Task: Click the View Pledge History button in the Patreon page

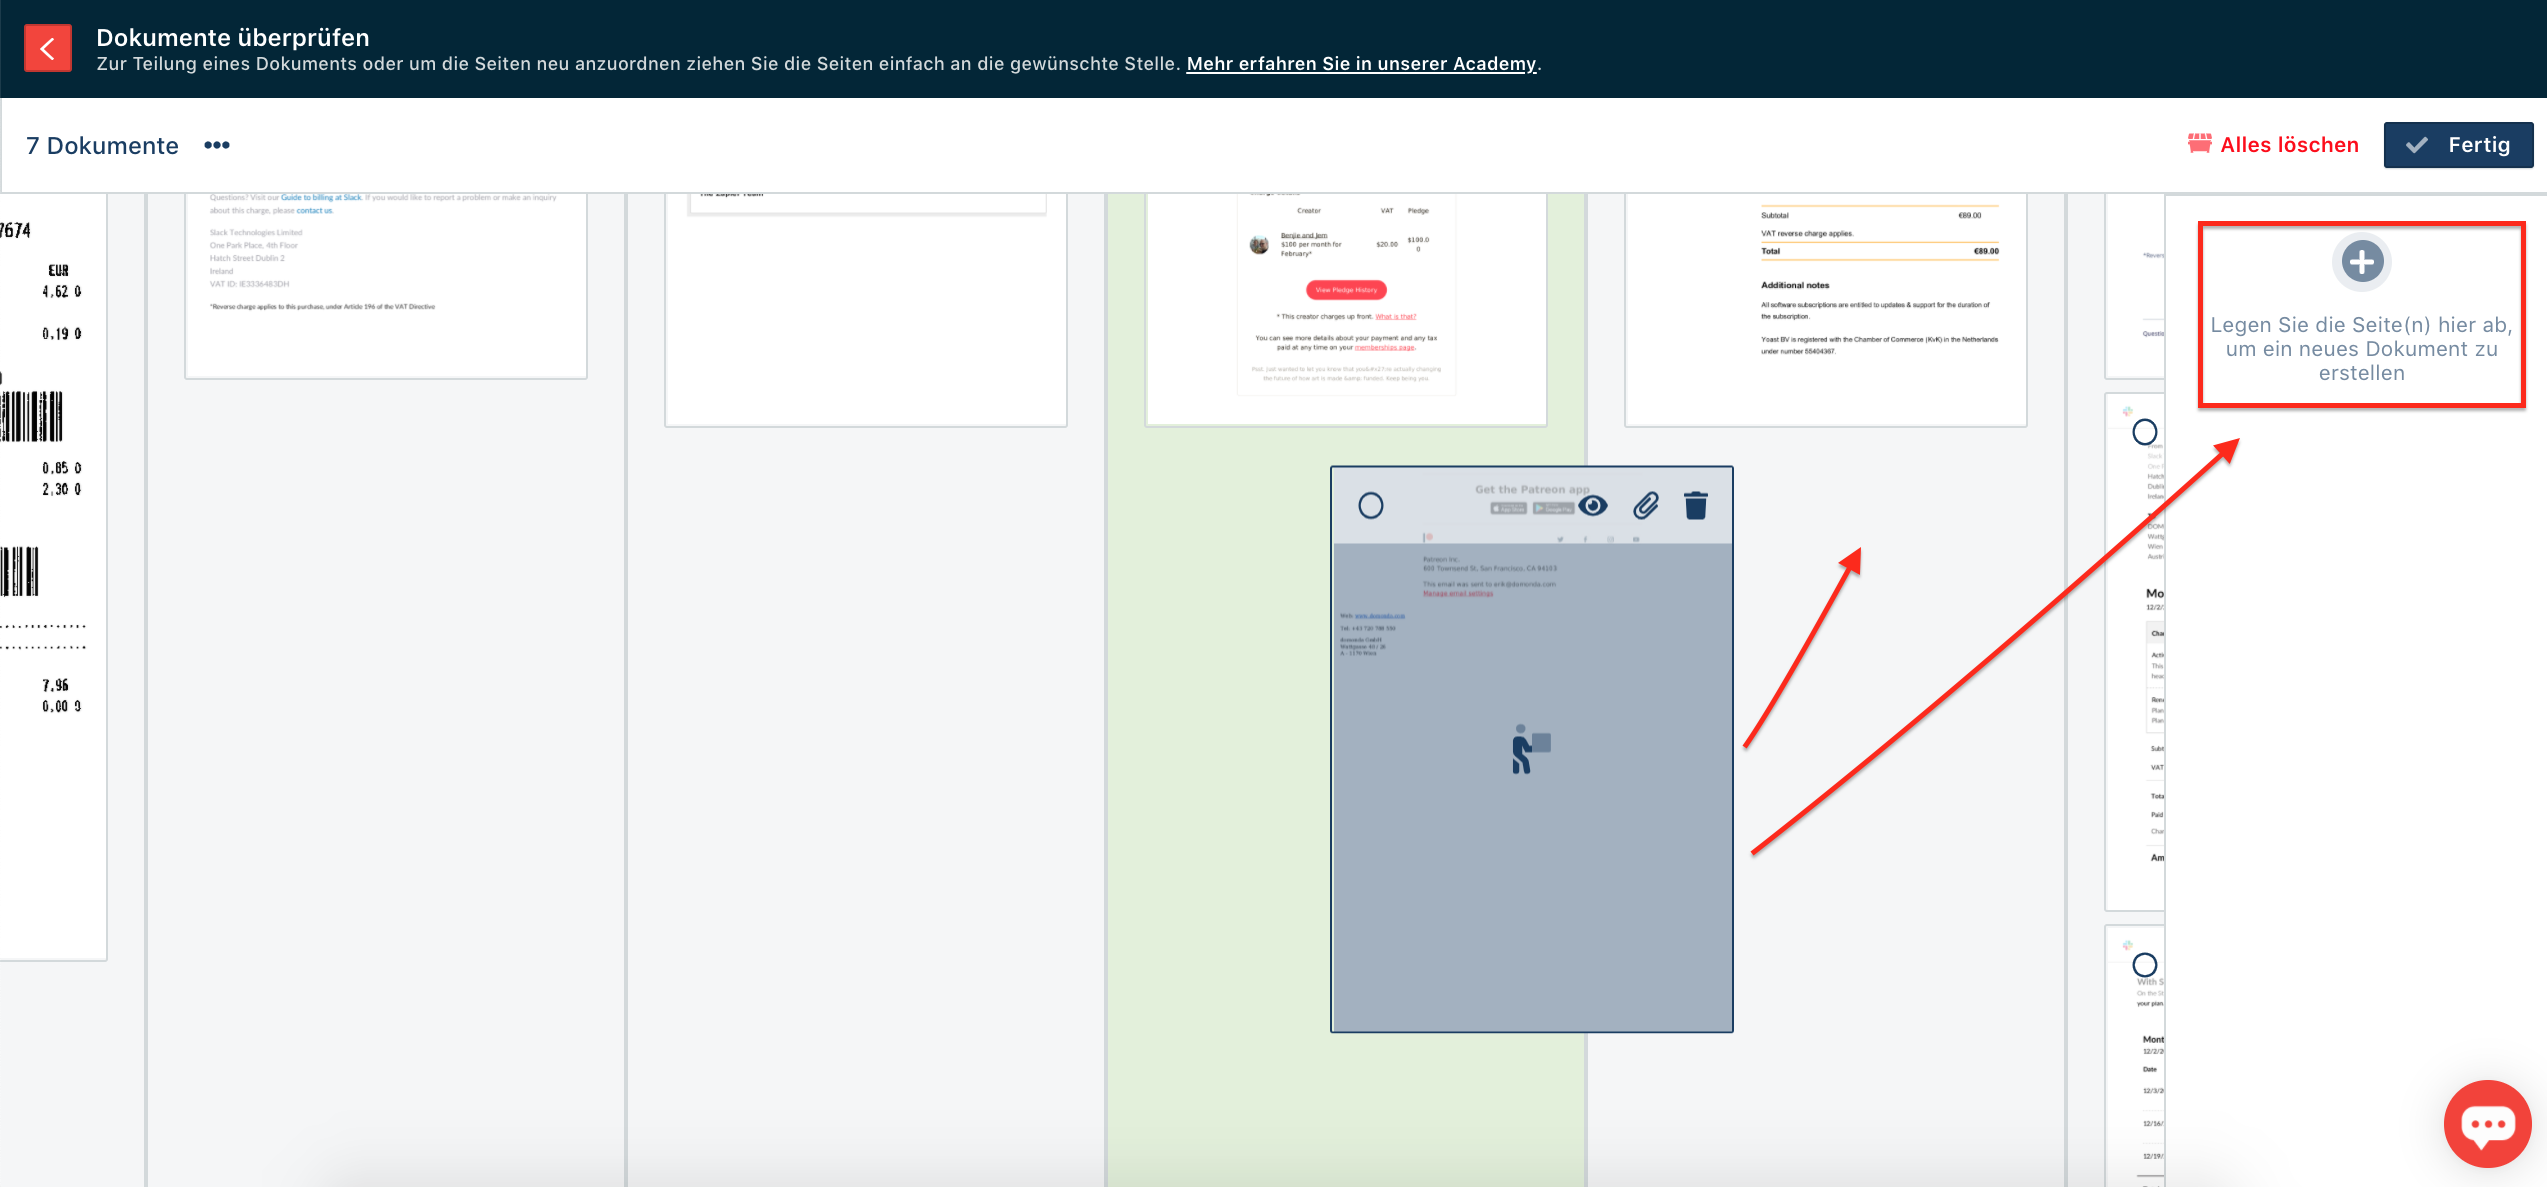Action: coord(1346,290)
